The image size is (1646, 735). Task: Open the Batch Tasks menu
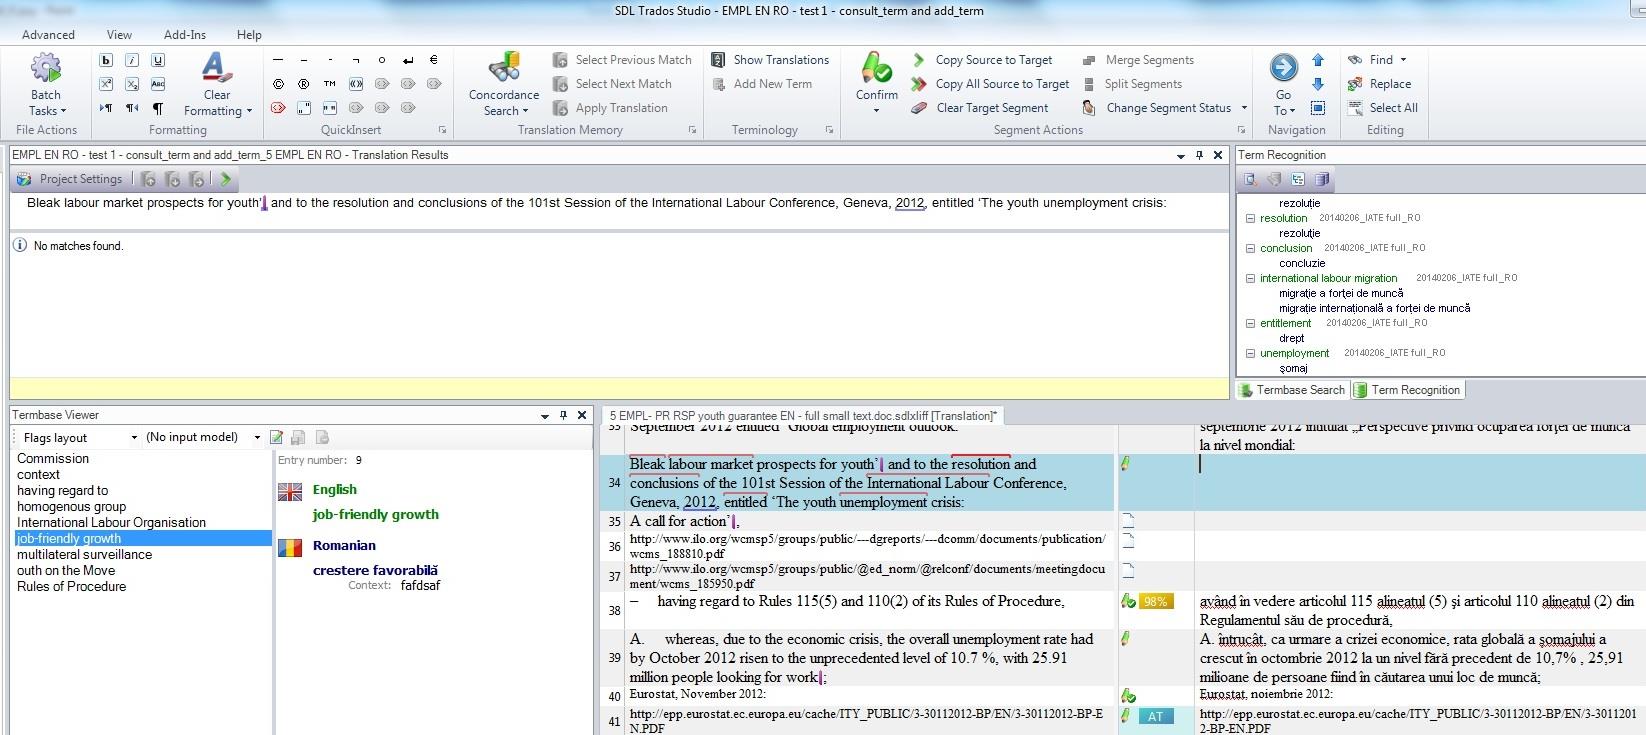point(46,86)
